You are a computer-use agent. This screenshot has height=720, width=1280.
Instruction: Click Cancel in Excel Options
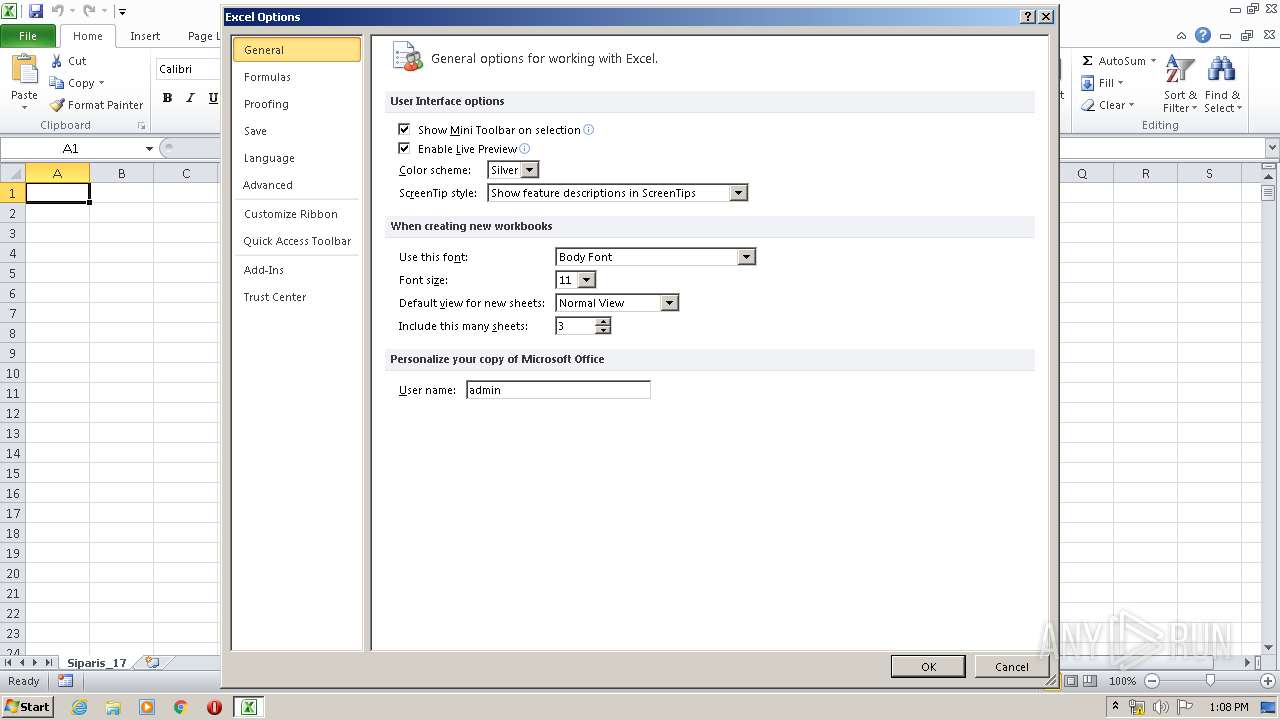click(1011, 666)
